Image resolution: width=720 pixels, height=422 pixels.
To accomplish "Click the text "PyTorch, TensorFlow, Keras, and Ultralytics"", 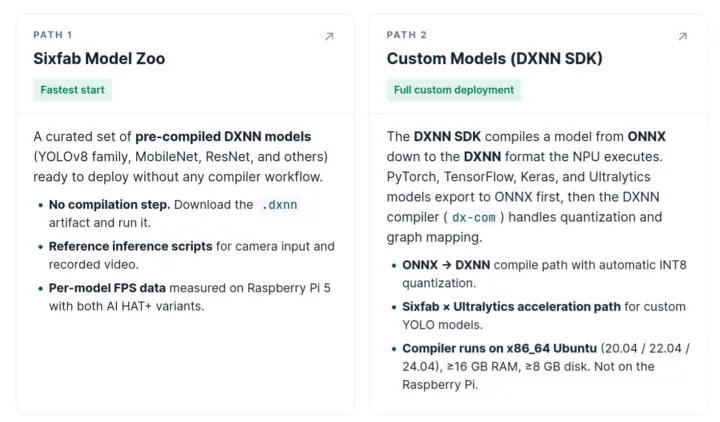I will pyautogui.click(x=518, y=177).
